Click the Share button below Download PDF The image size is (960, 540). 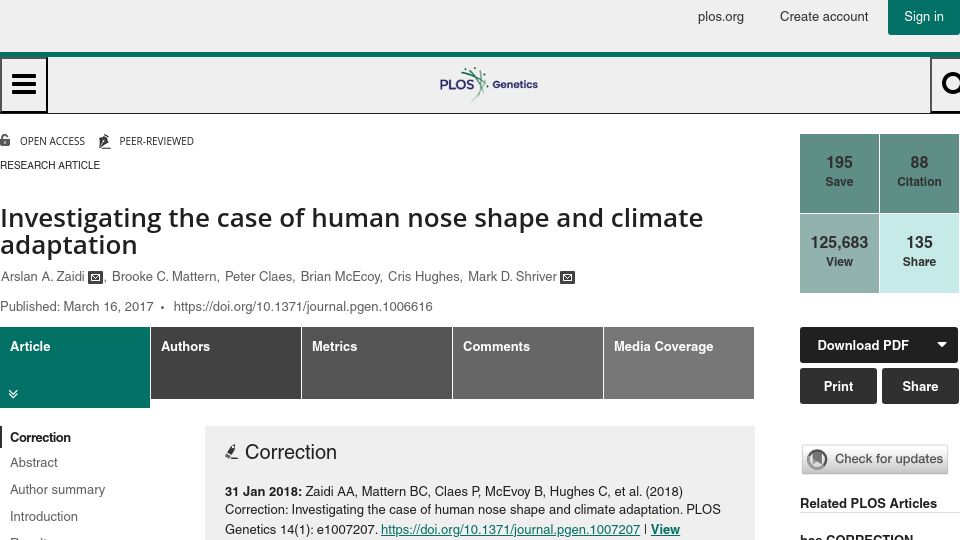920,386
